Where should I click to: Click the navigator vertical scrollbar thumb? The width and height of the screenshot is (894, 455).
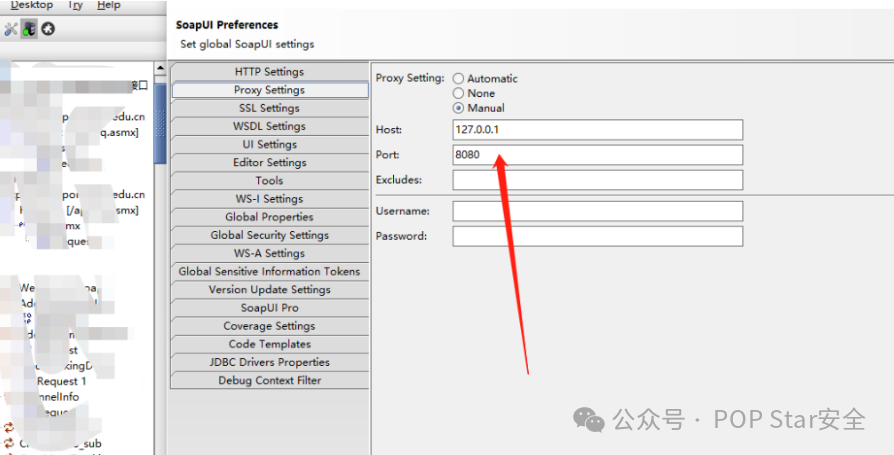(x=160, y=123)
